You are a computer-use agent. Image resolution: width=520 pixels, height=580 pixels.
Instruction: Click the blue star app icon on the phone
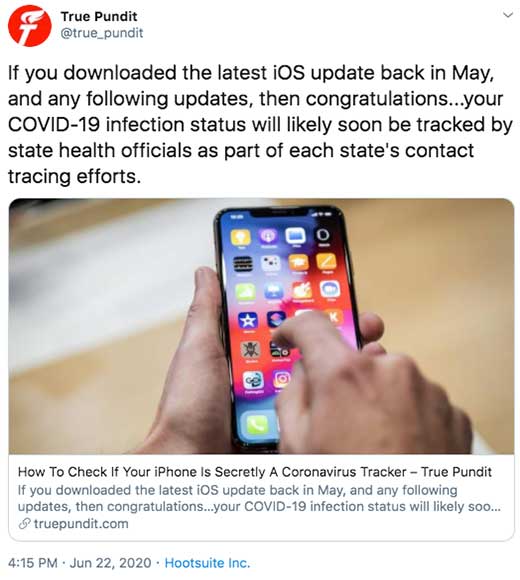pos(248,320)
